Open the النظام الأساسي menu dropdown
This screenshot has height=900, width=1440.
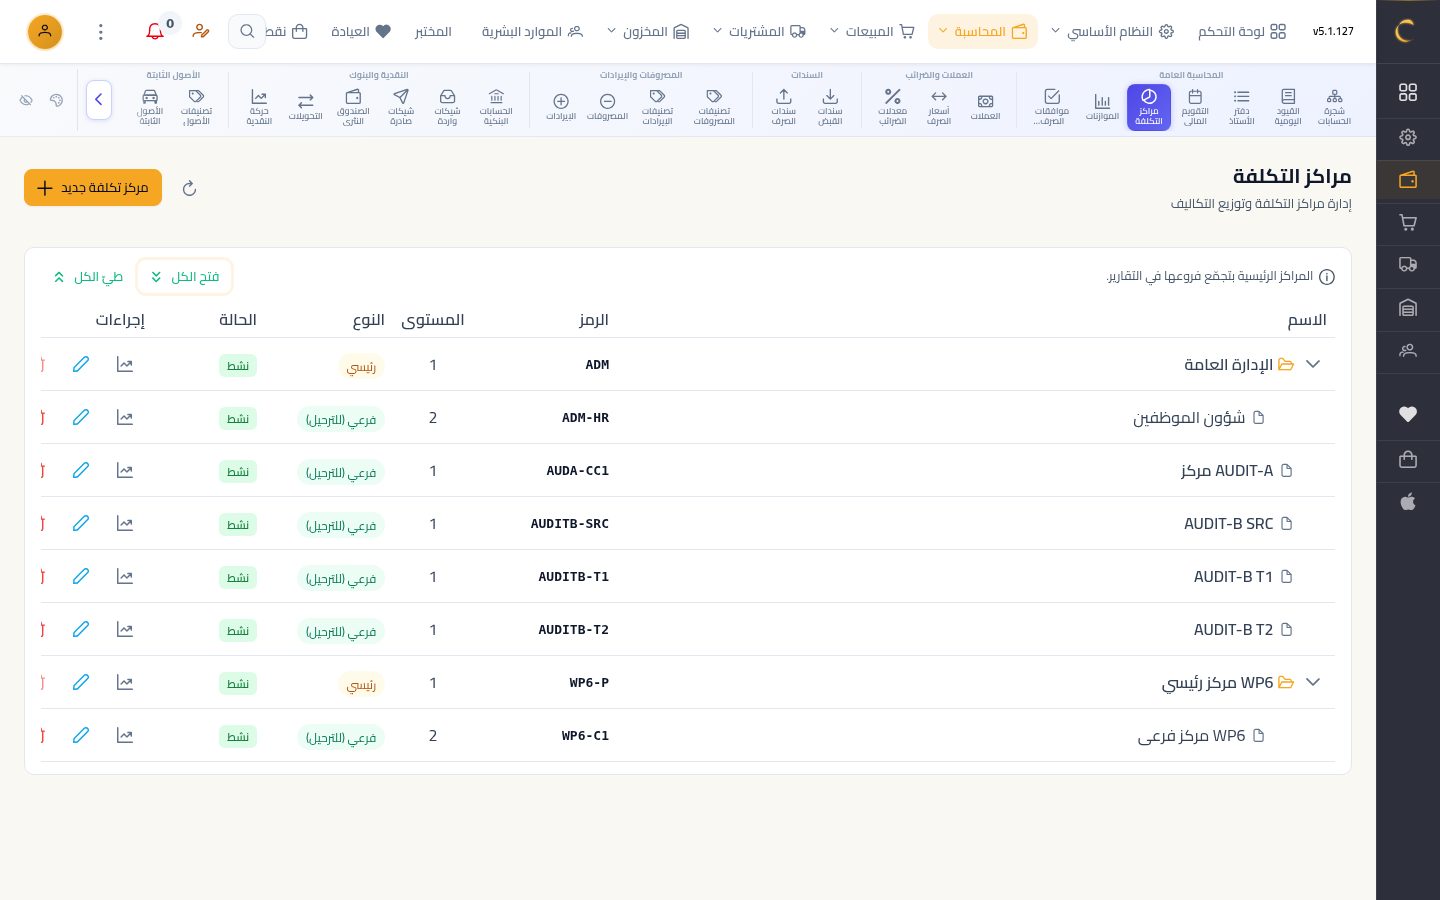click(x=1112, y=32)
